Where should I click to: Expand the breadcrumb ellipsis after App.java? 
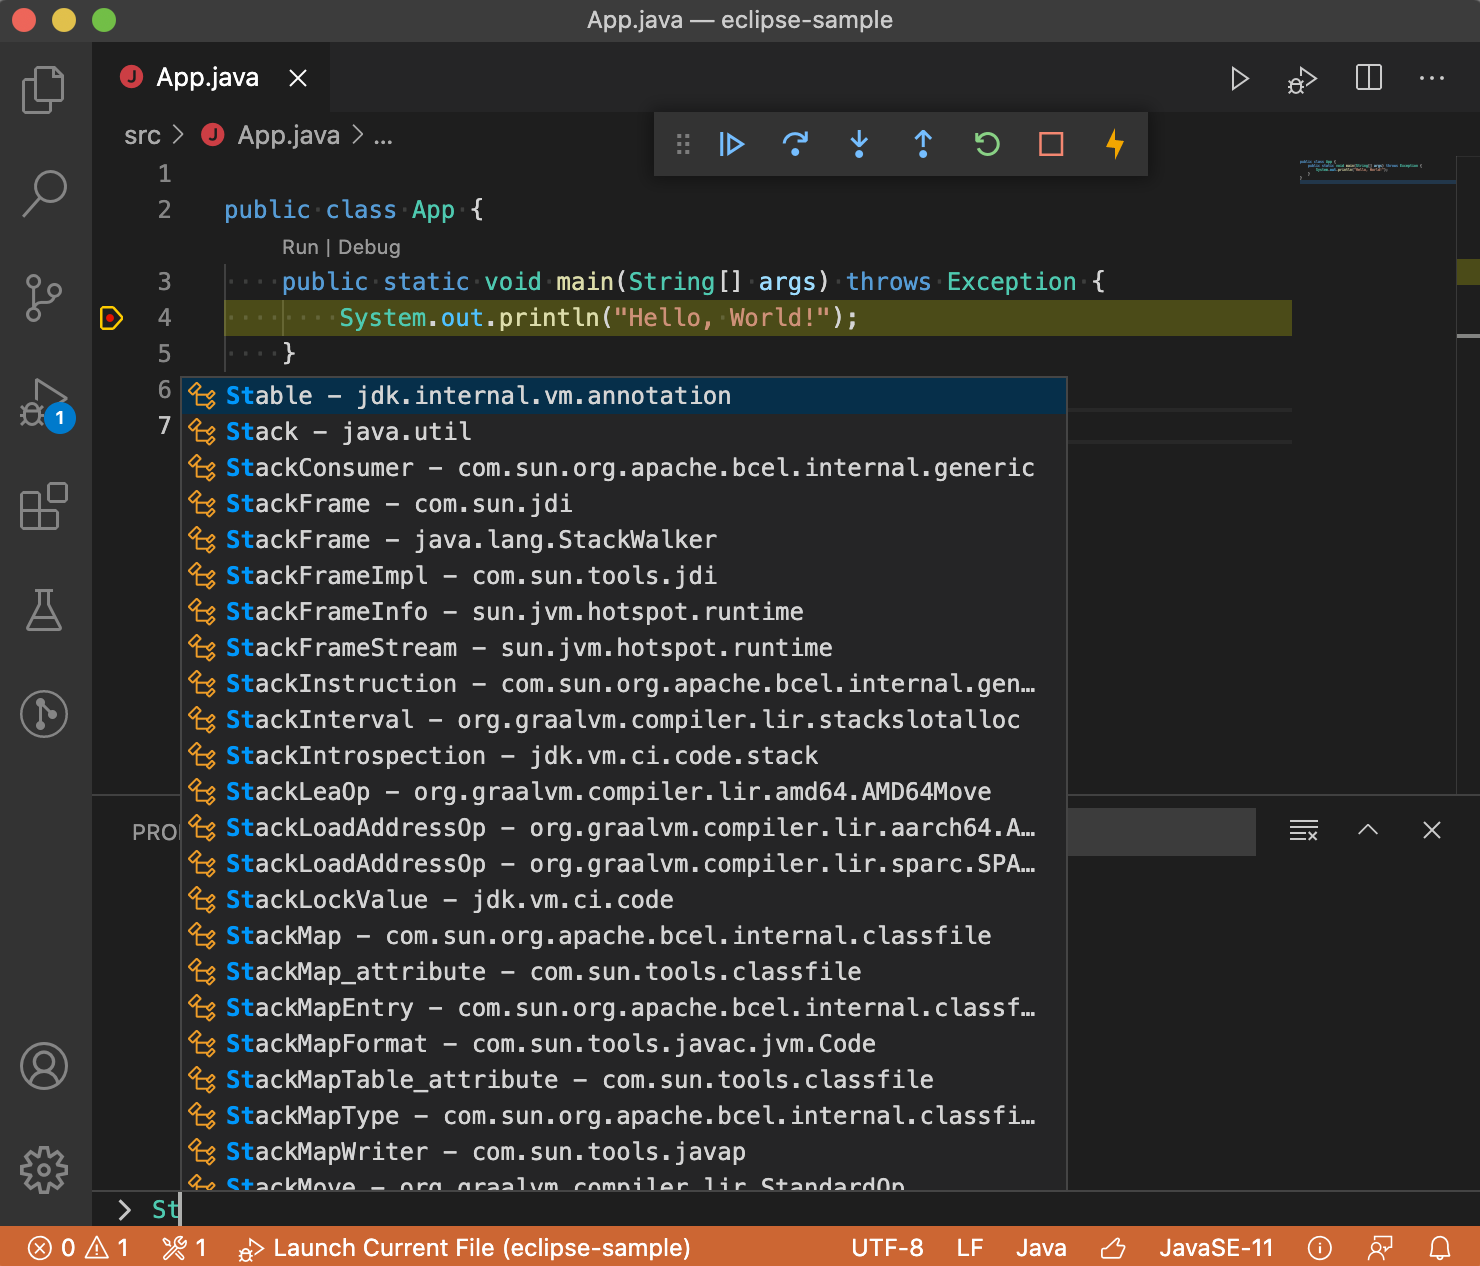383,136
